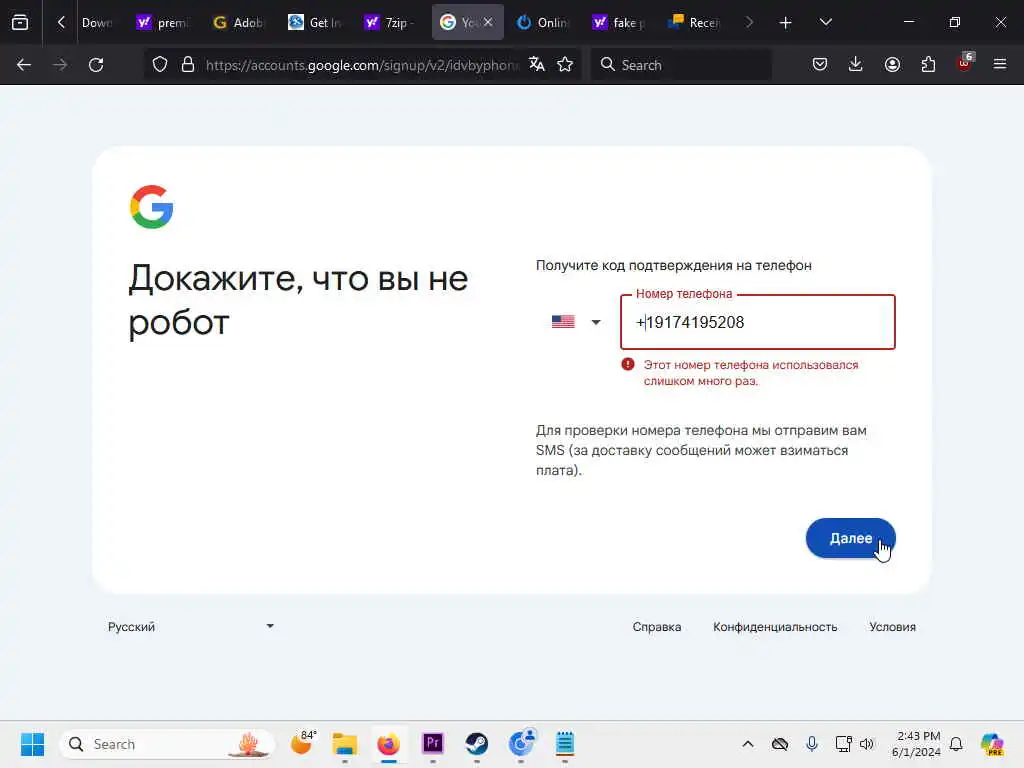Viewport: 1024px width, 768px height.
Task: Open the Справка link
Action: [656, 627]
